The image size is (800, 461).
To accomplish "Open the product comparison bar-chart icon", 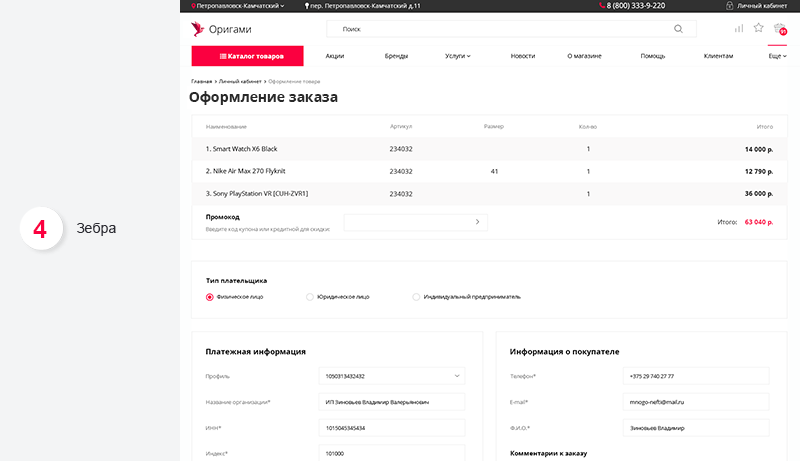I will [x=739, y=29].
